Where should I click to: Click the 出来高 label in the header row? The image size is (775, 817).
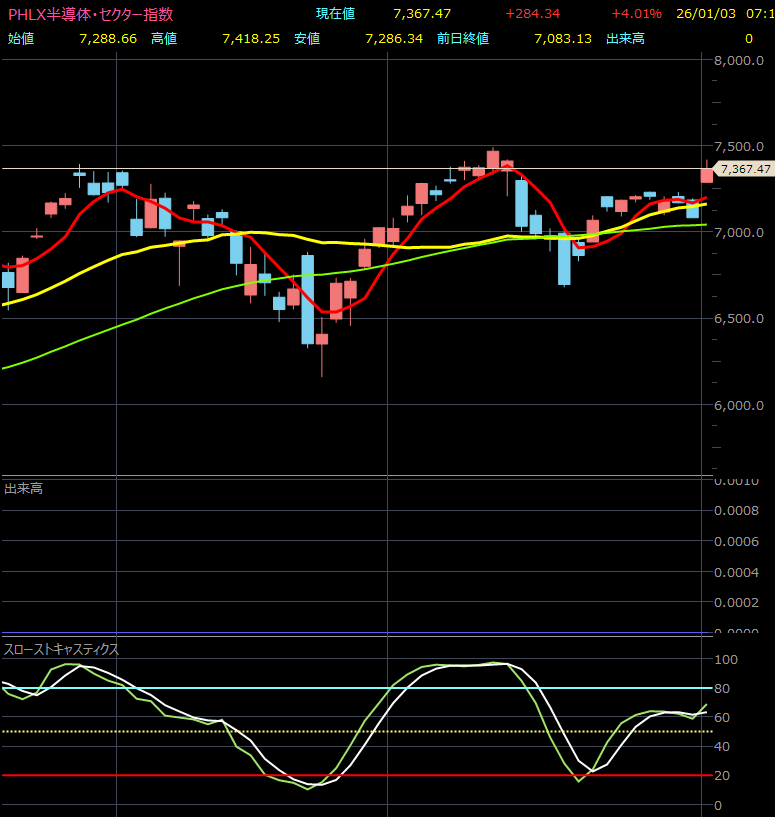click(x=625, y=38)
